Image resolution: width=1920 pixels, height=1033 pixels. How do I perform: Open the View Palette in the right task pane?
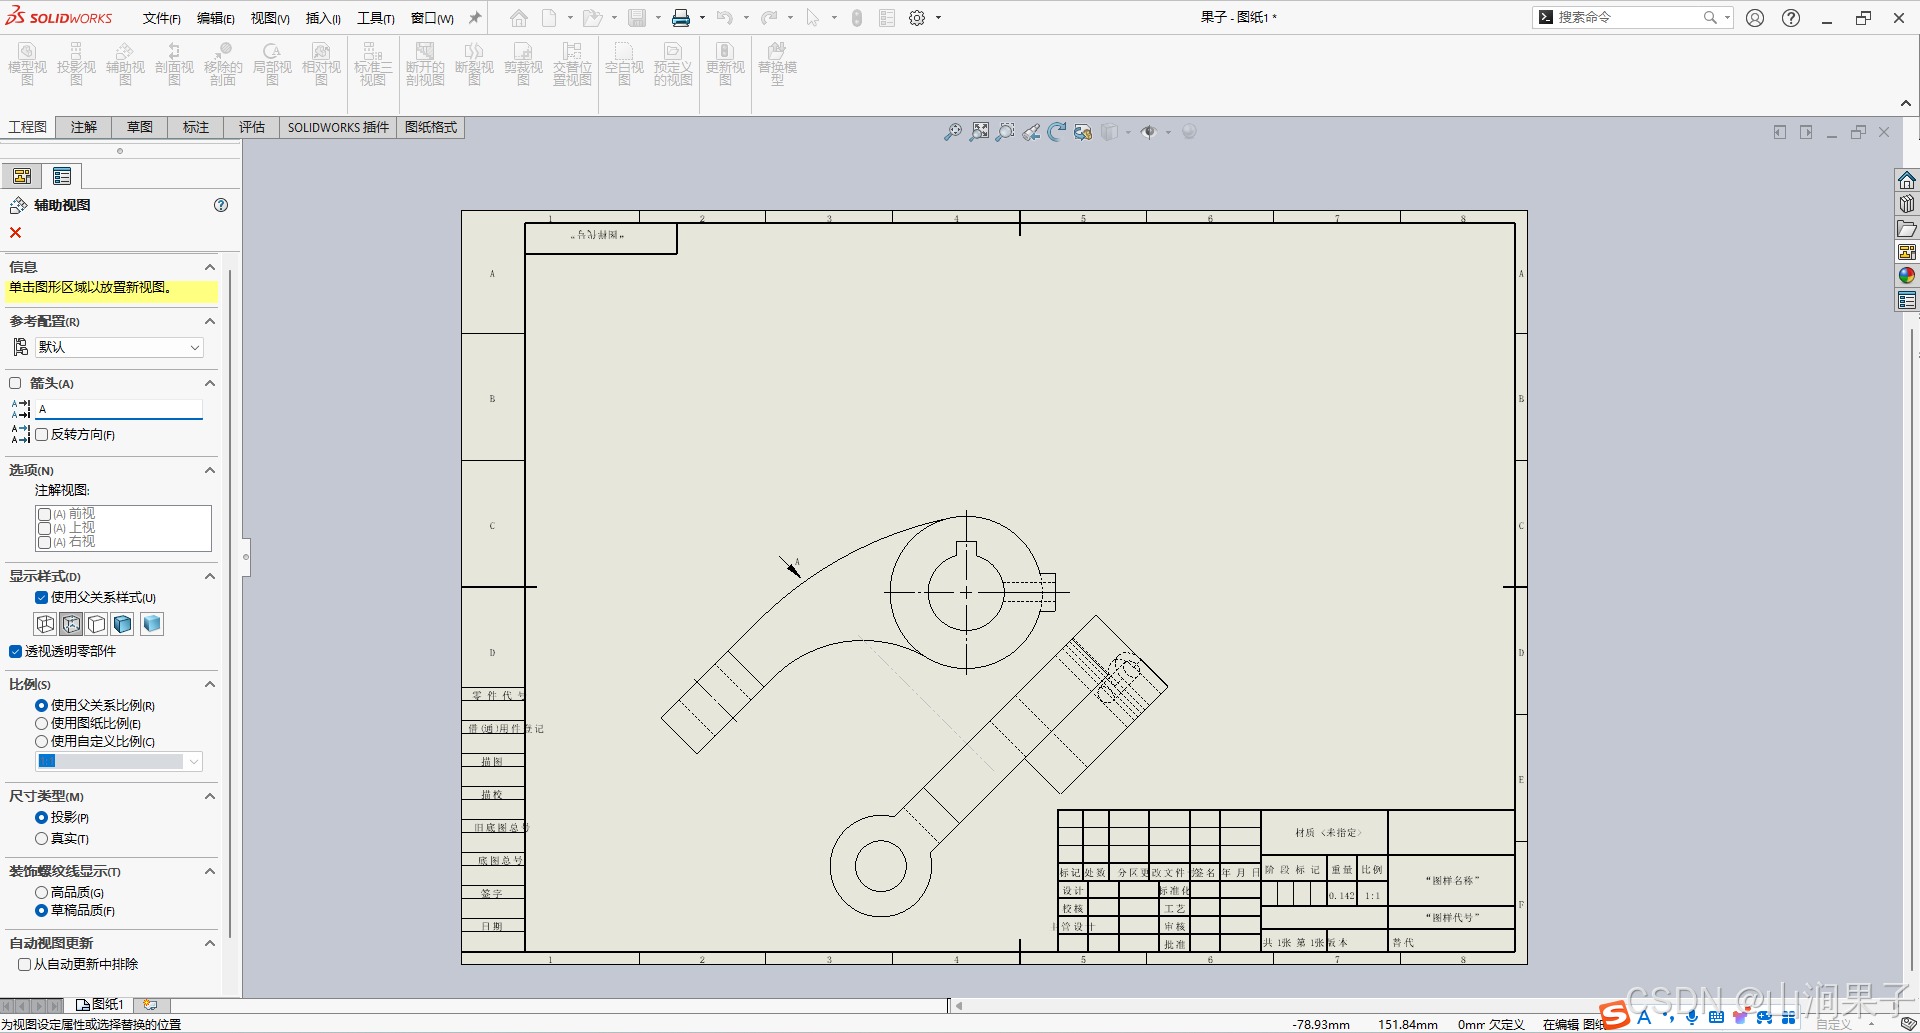[1907, 252]
